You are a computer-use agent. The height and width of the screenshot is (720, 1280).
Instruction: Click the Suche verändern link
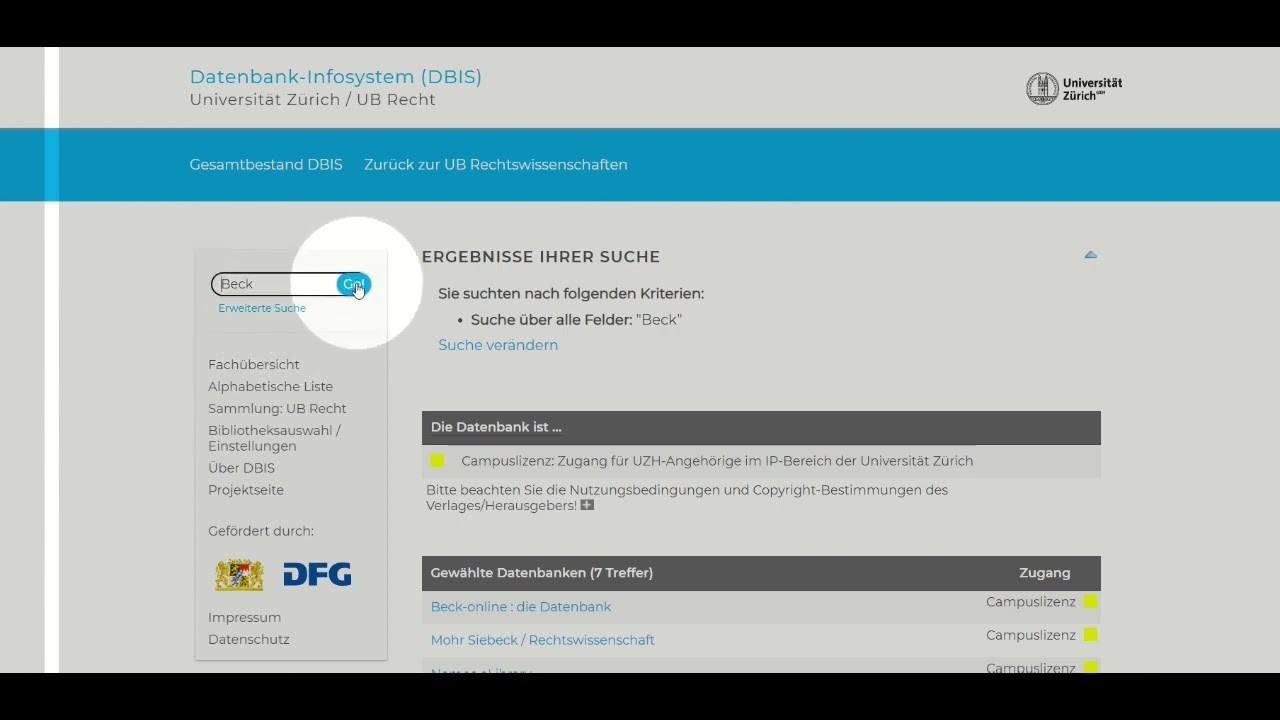coord(498,345)
